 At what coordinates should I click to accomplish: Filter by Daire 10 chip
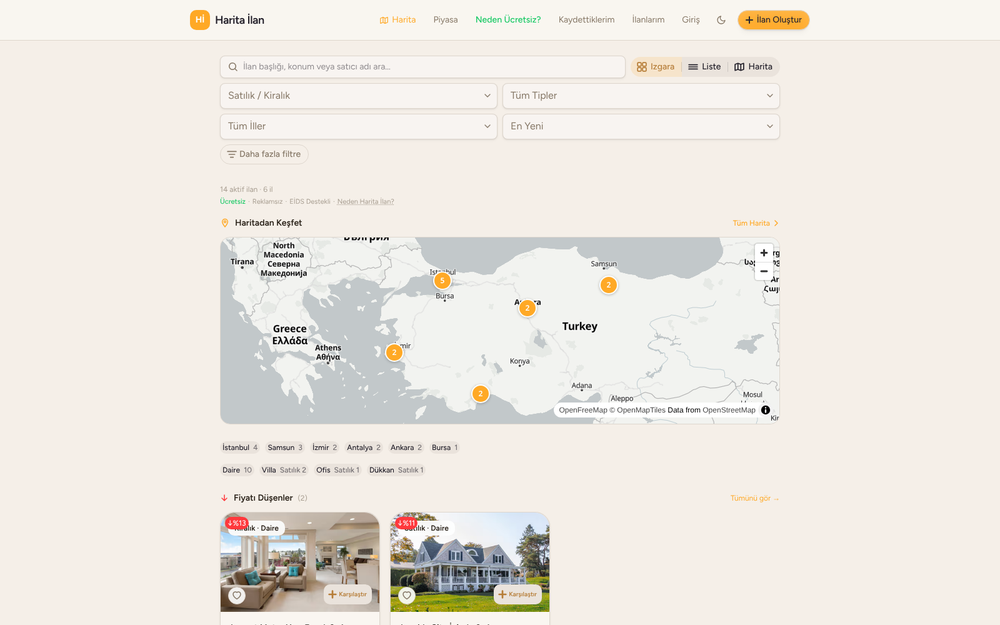click(x=237, y=470)
